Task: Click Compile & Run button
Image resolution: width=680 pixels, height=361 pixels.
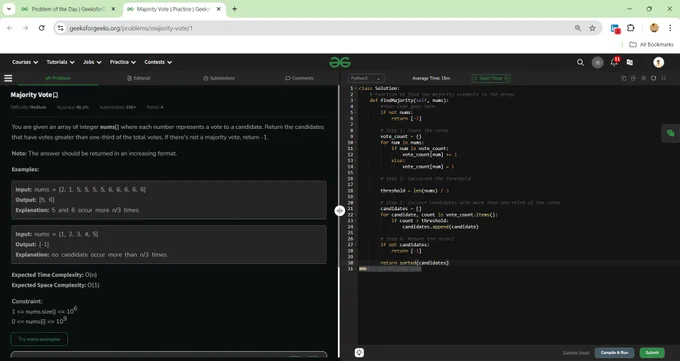Action: pyautogui.click(x=614, y=353)
